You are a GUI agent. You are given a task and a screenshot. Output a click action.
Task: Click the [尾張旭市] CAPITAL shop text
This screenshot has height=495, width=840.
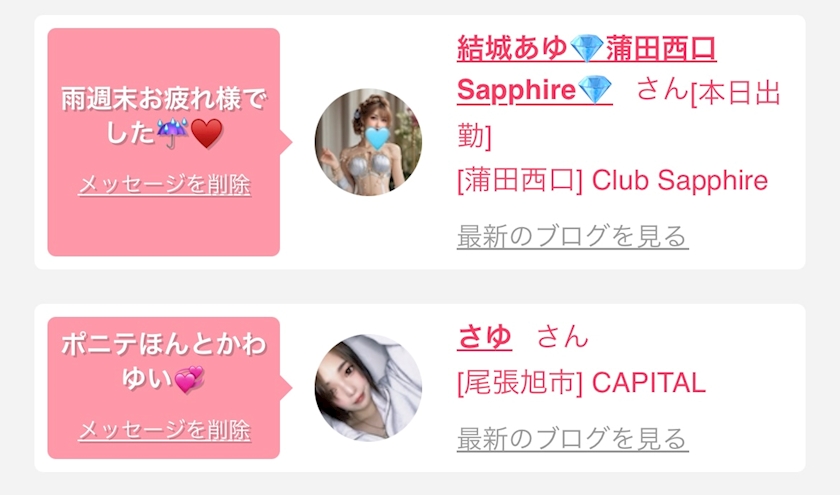point(581,383)
